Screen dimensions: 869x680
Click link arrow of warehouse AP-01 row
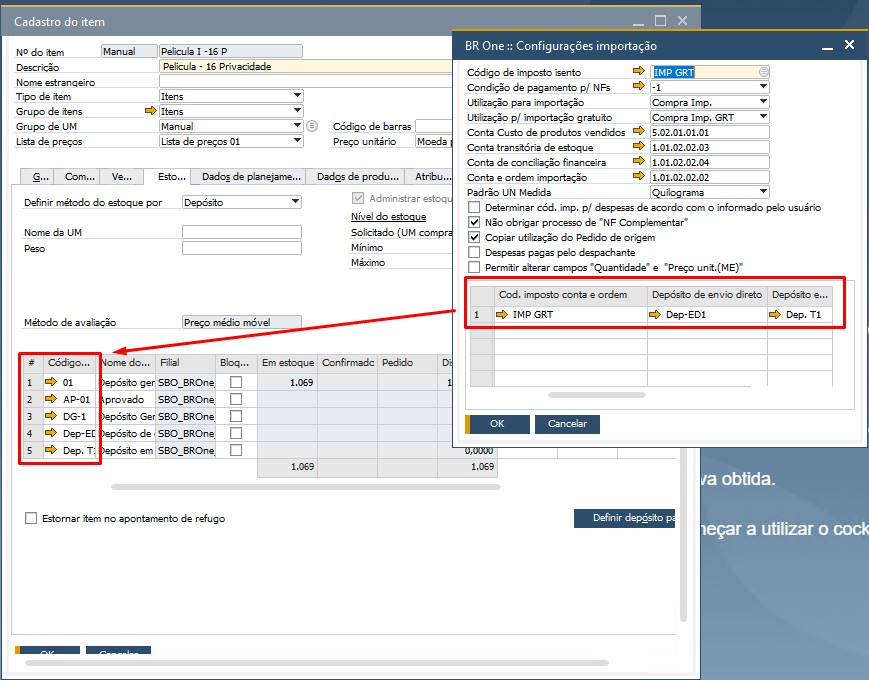(51, 398)
